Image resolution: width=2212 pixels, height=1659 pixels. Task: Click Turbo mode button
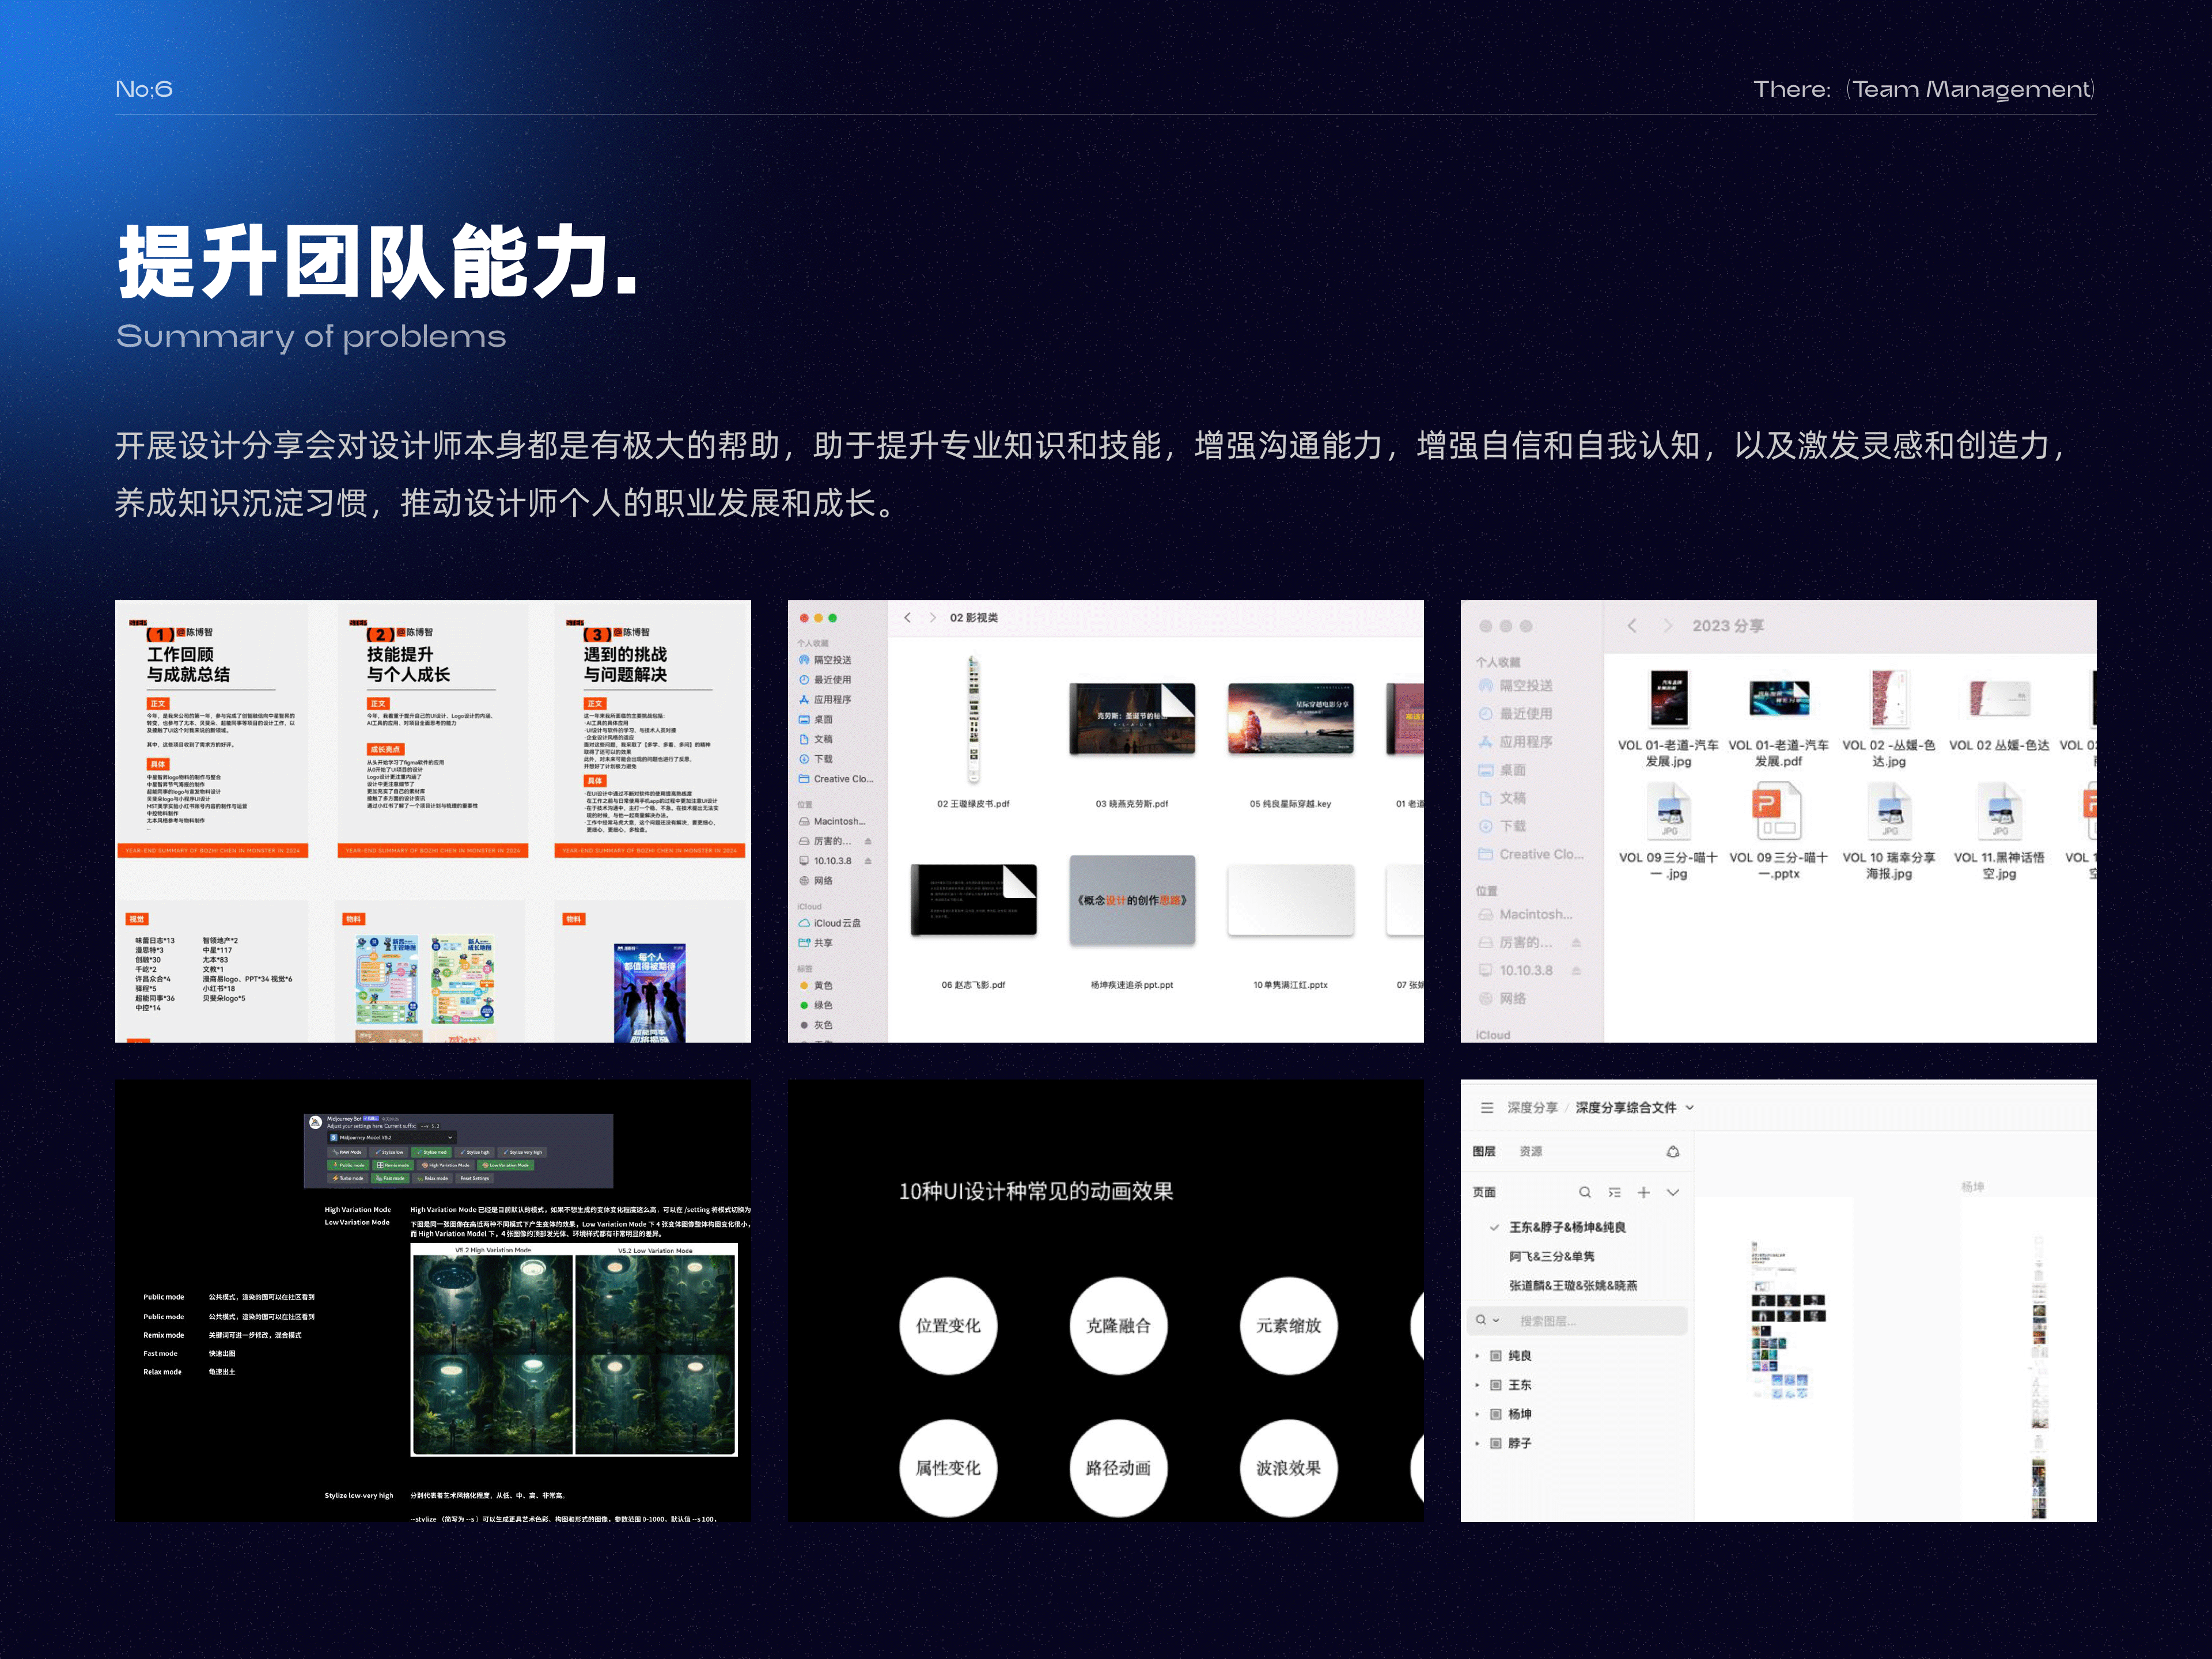[x=348, y=1179]
